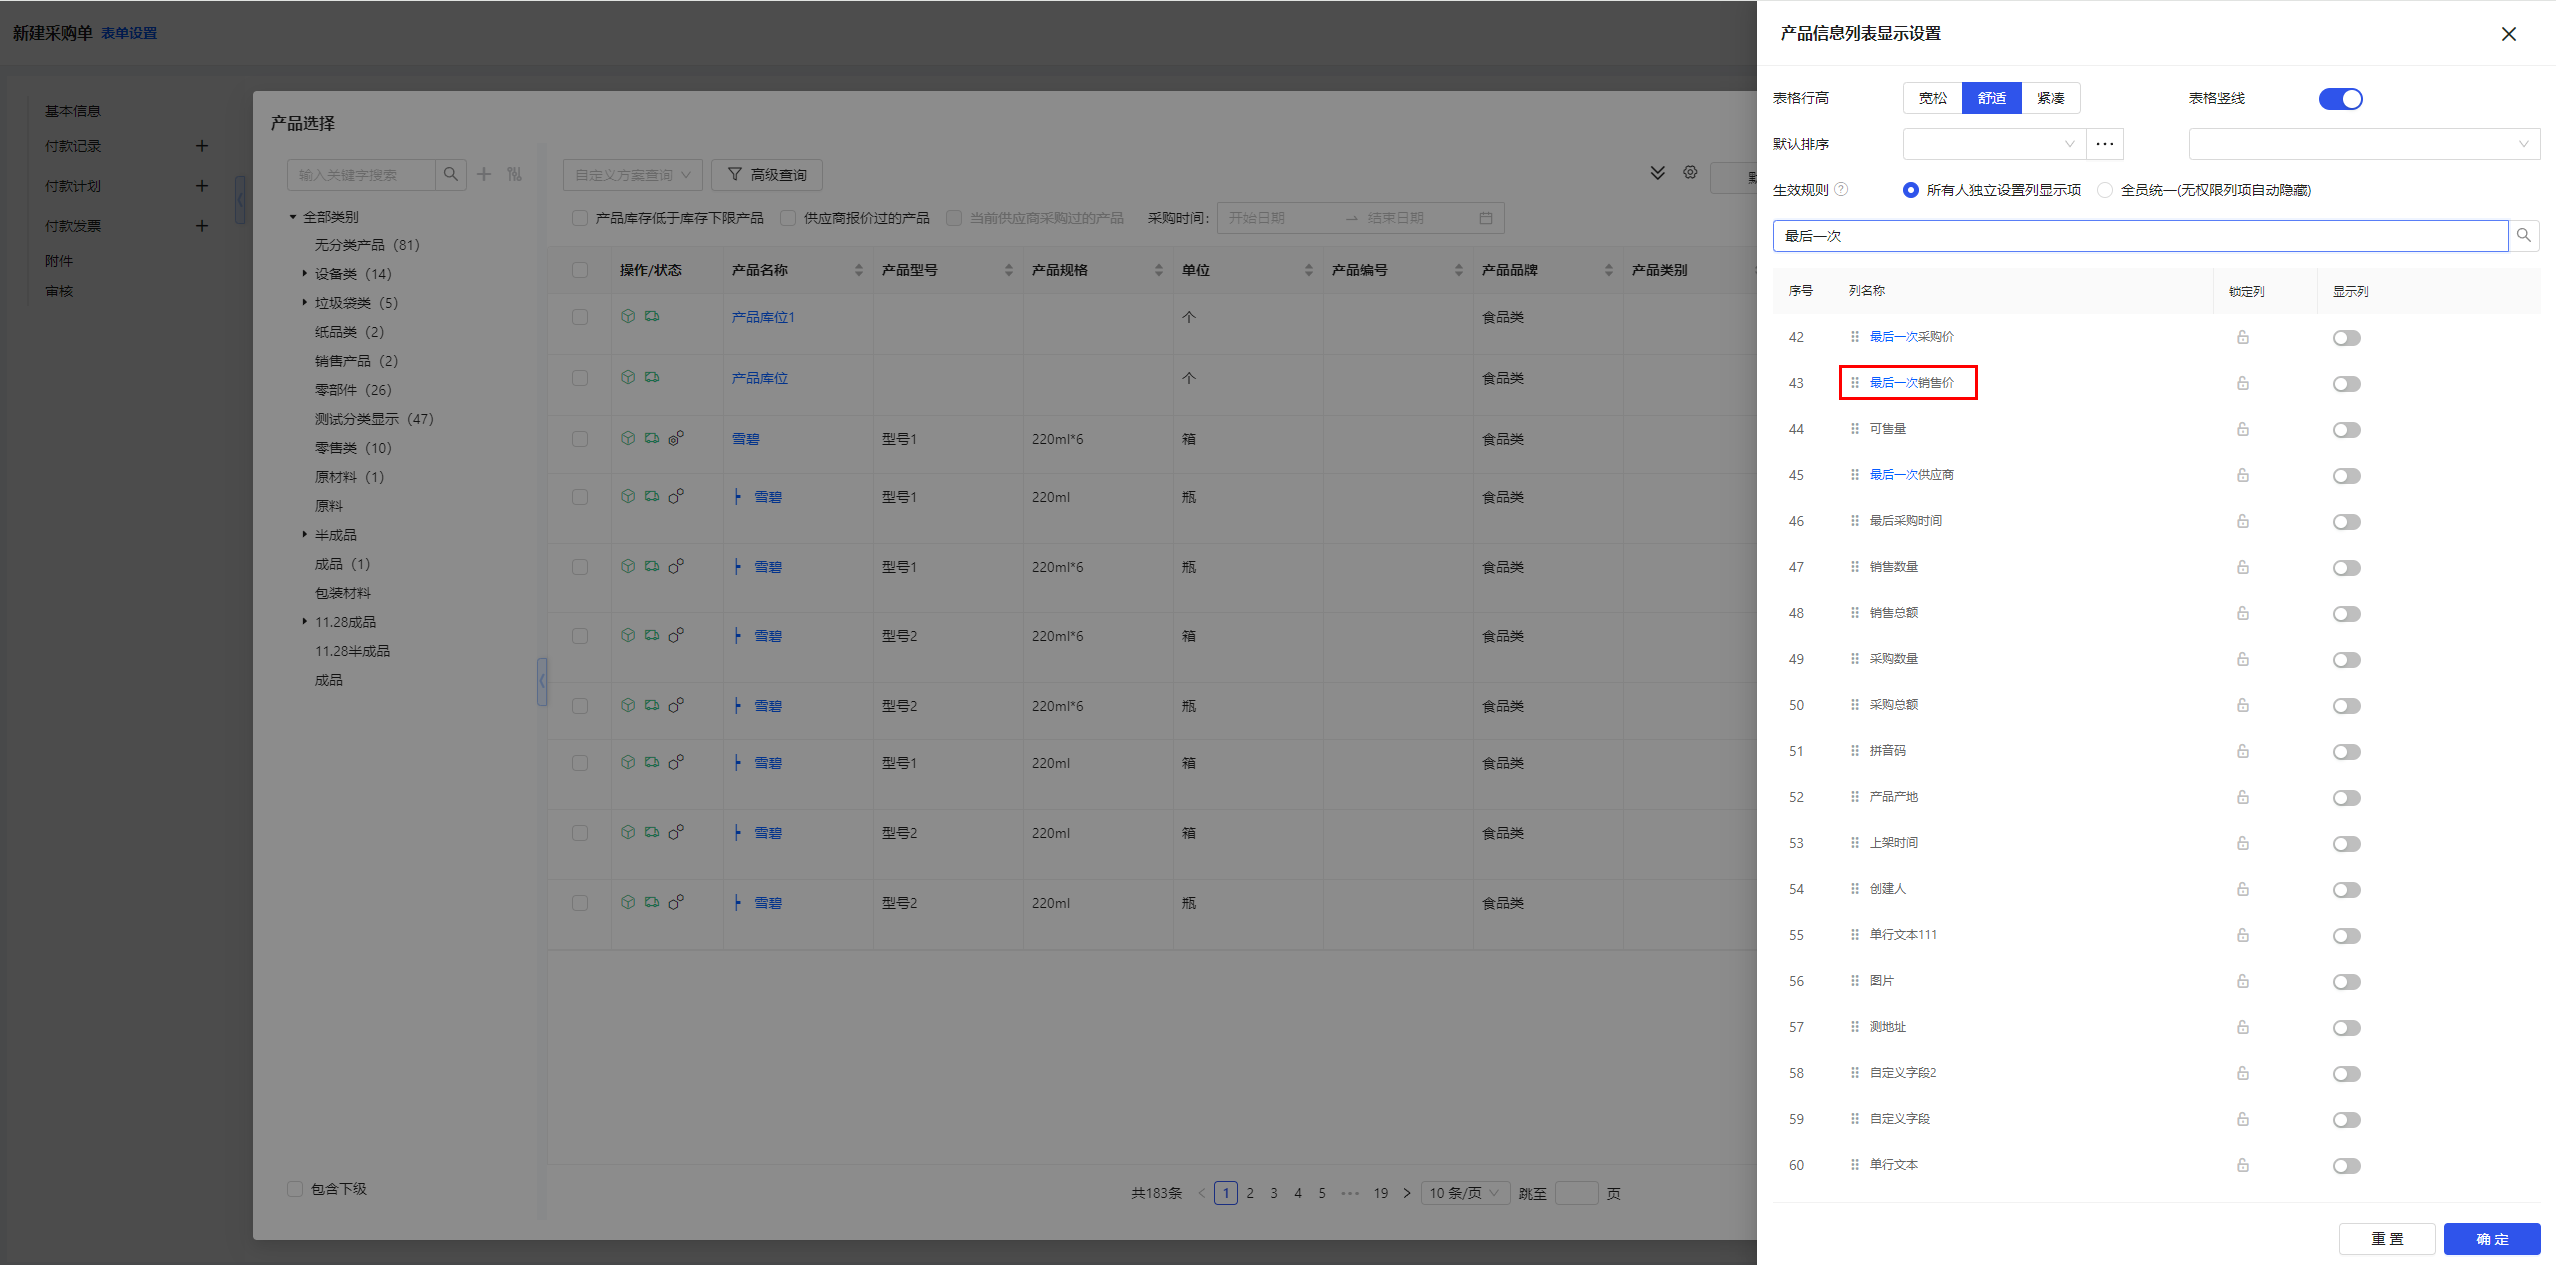
Task: Click the double-chevron collapse icon above table
Action: 1657,173
